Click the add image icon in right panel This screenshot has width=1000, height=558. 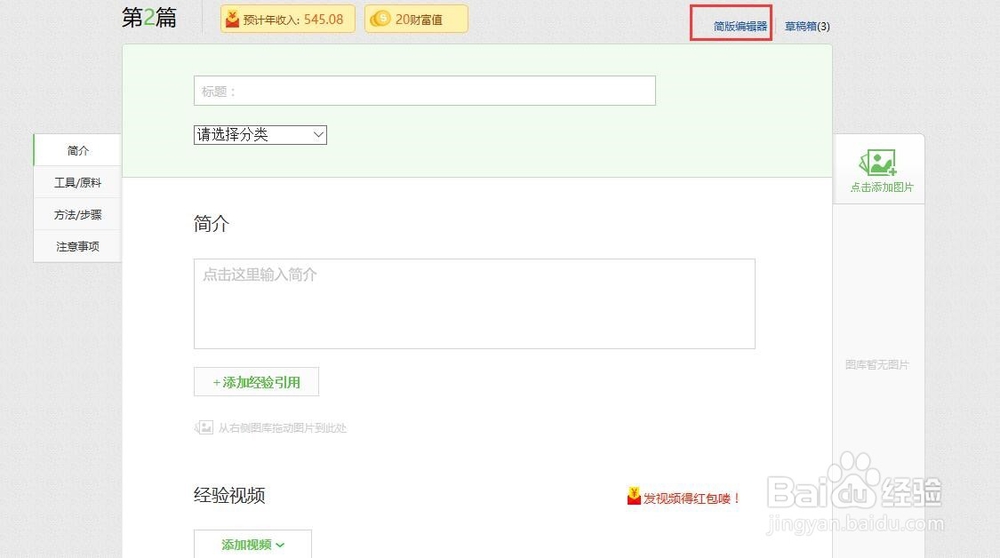point(878,163)
